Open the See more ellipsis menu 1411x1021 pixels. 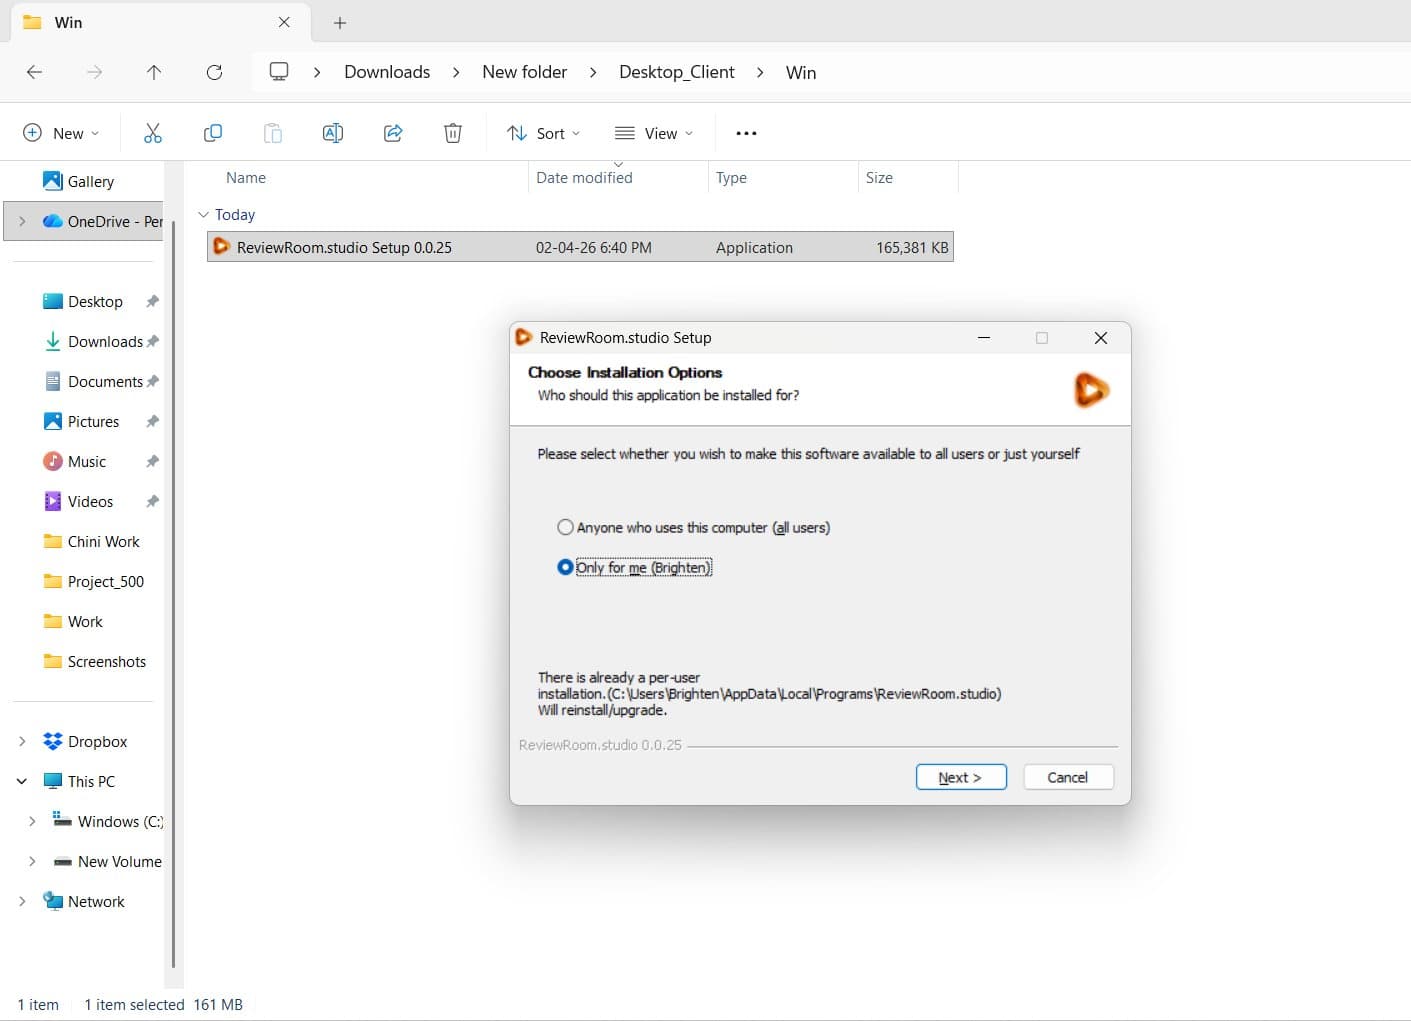(x=746, y=133)
